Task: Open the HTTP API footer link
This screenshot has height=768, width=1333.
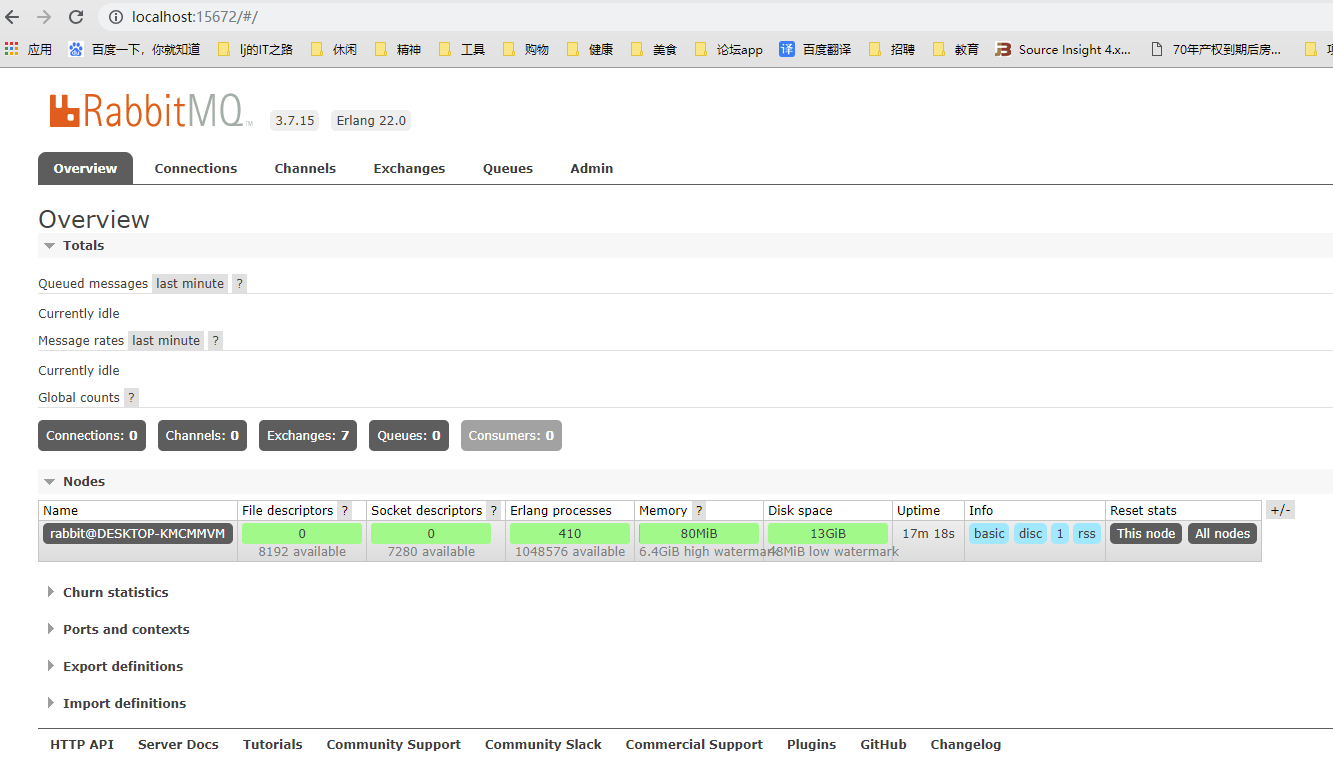Action: coord(82,745)
